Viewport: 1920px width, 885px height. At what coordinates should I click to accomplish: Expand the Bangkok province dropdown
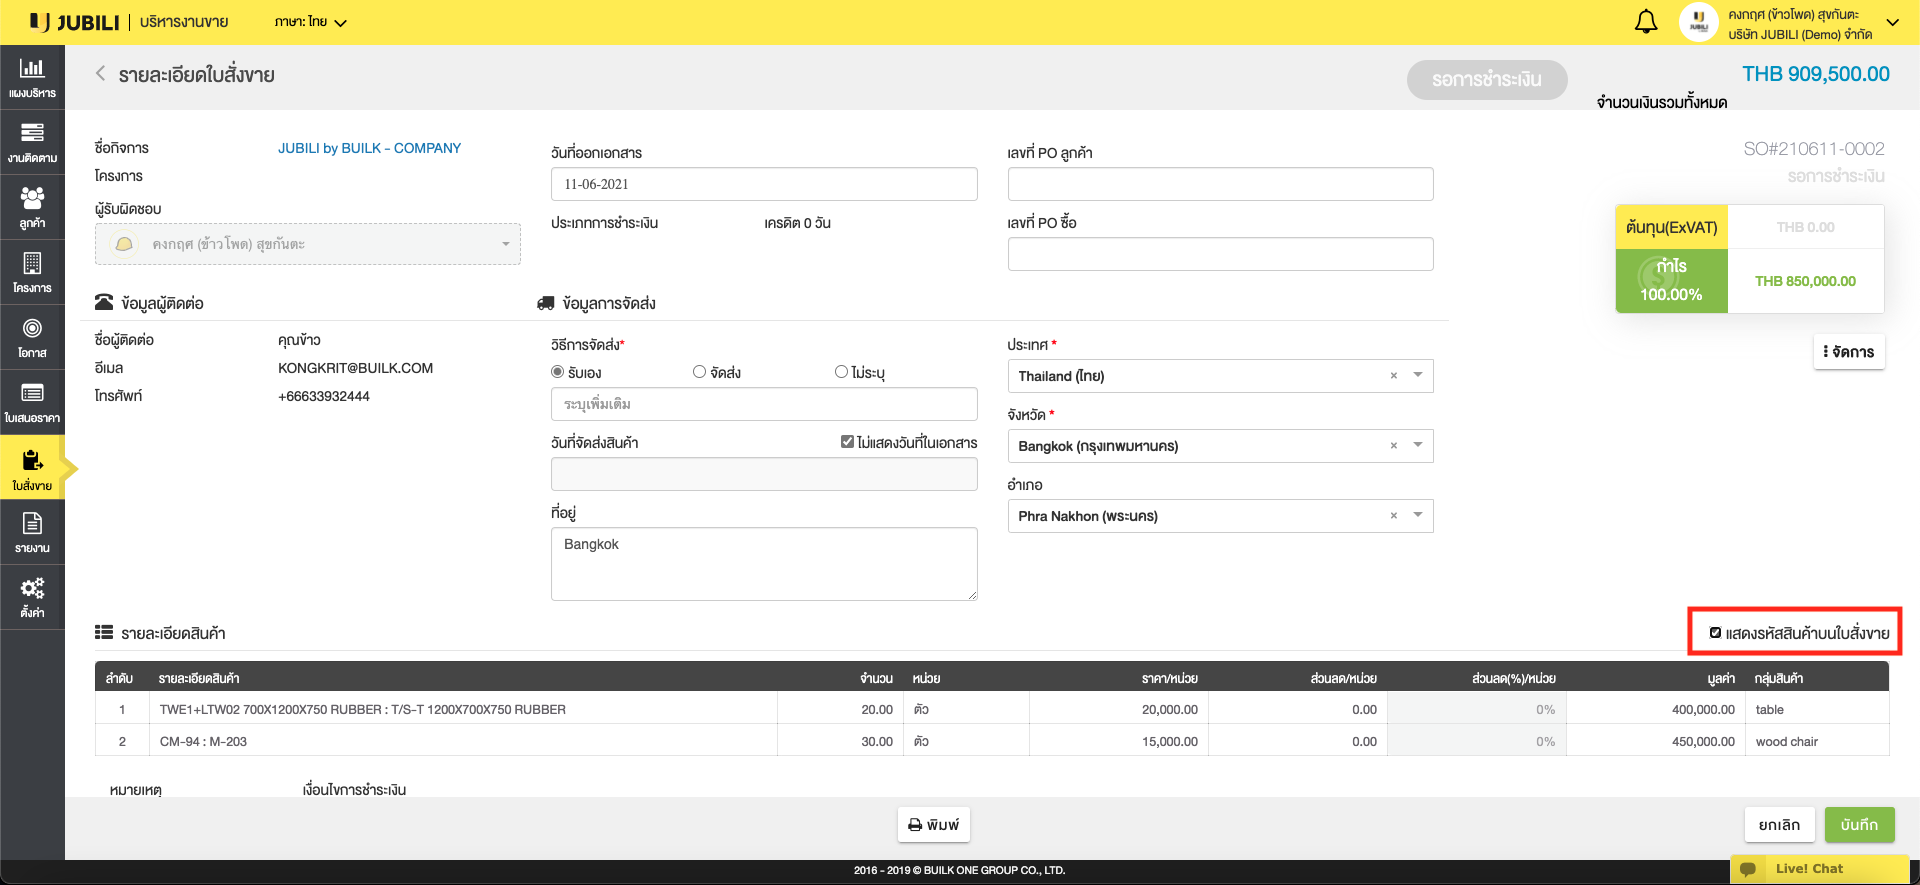(1417, 446)
